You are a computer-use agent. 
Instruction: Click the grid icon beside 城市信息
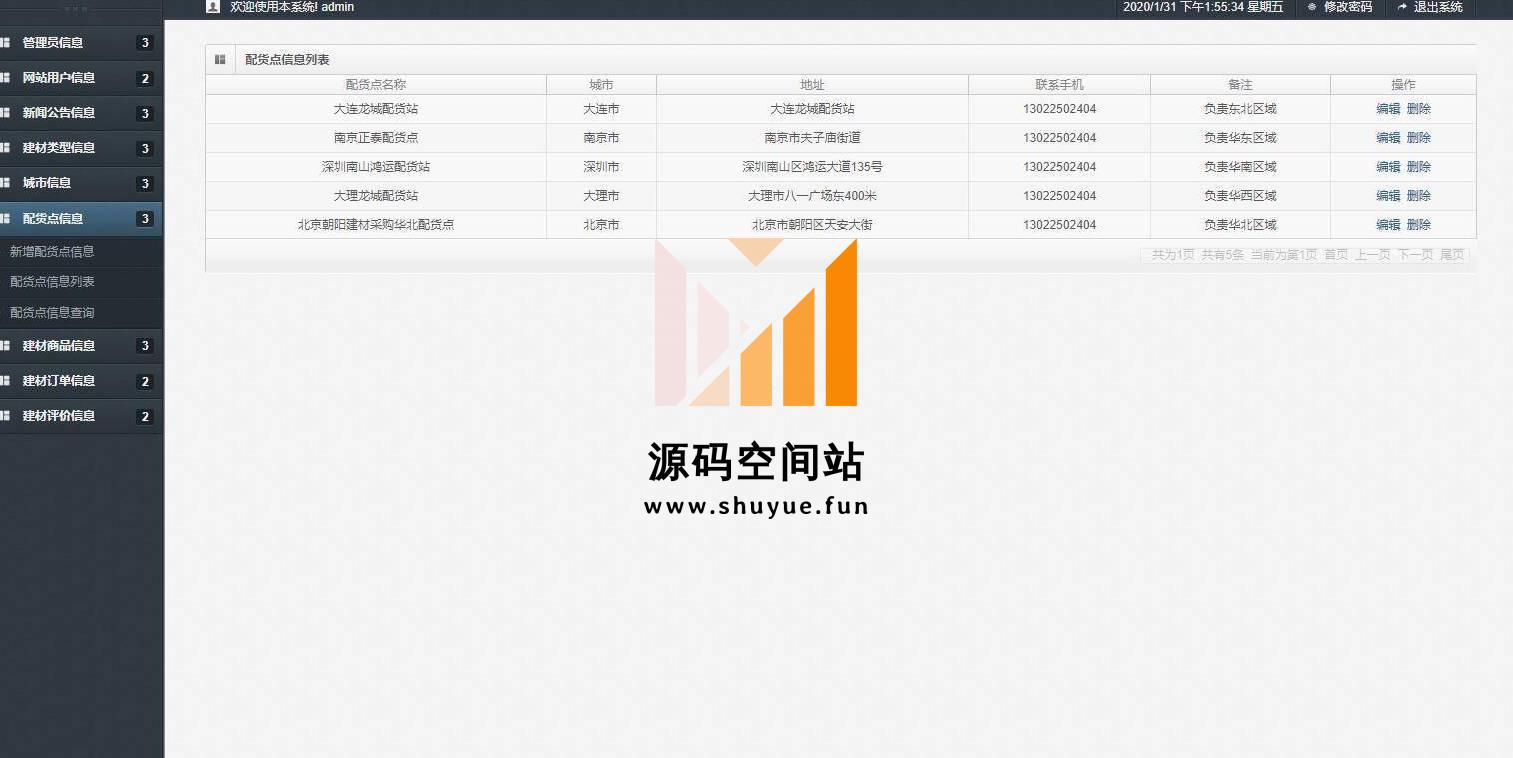coord(5,183)
